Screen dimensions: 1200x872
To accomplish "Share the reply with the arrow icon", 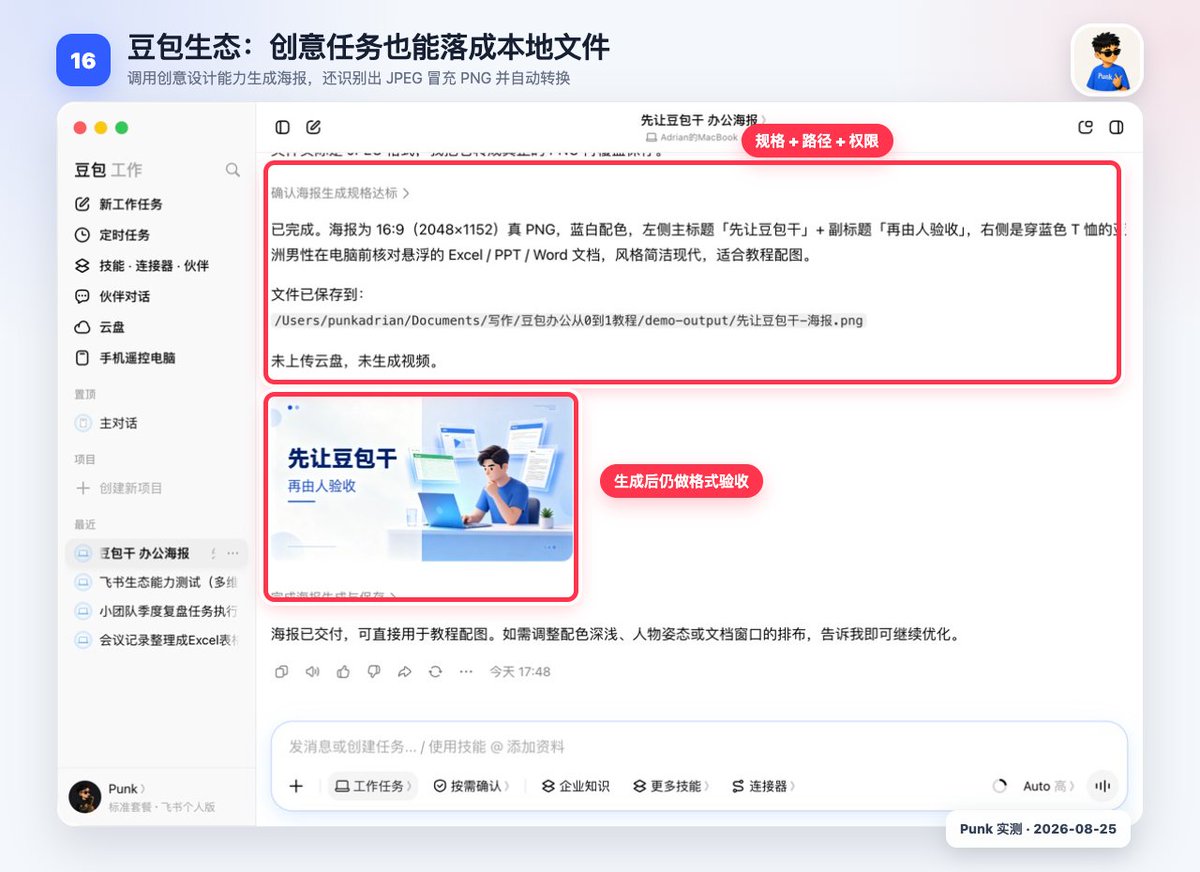I will pos(404,672).
